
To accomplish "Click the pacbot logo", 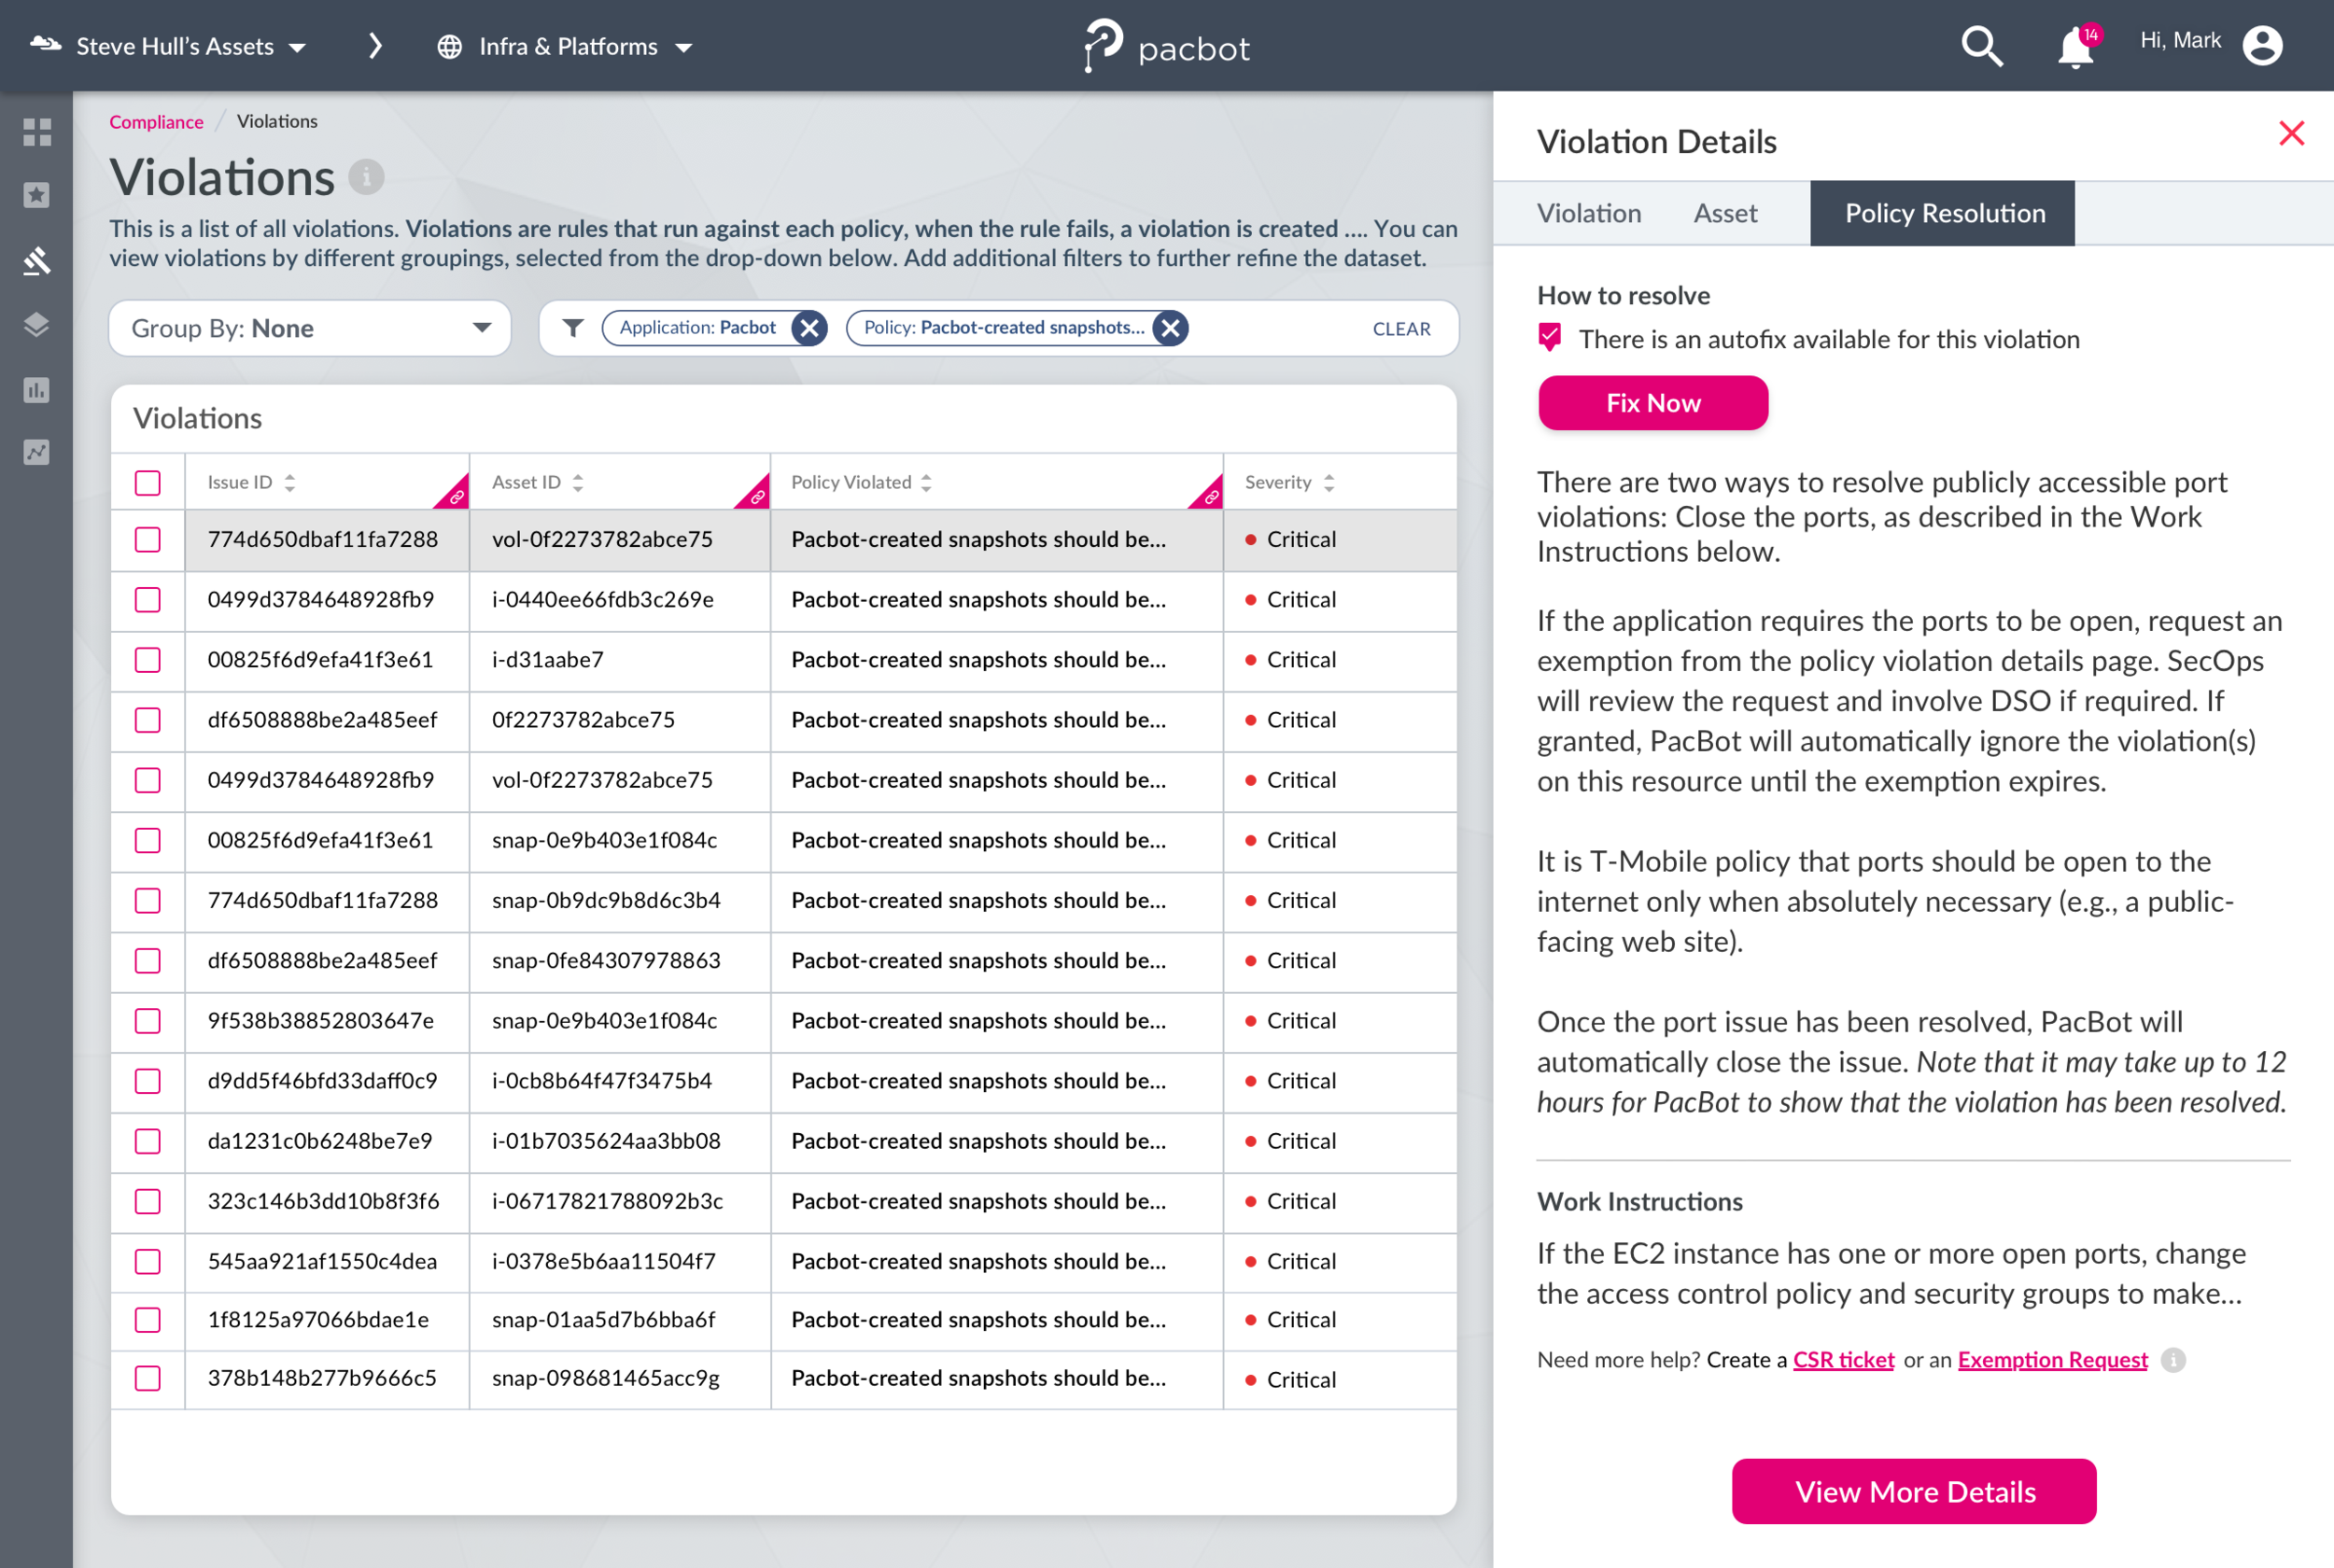I will click(1167, 46).
